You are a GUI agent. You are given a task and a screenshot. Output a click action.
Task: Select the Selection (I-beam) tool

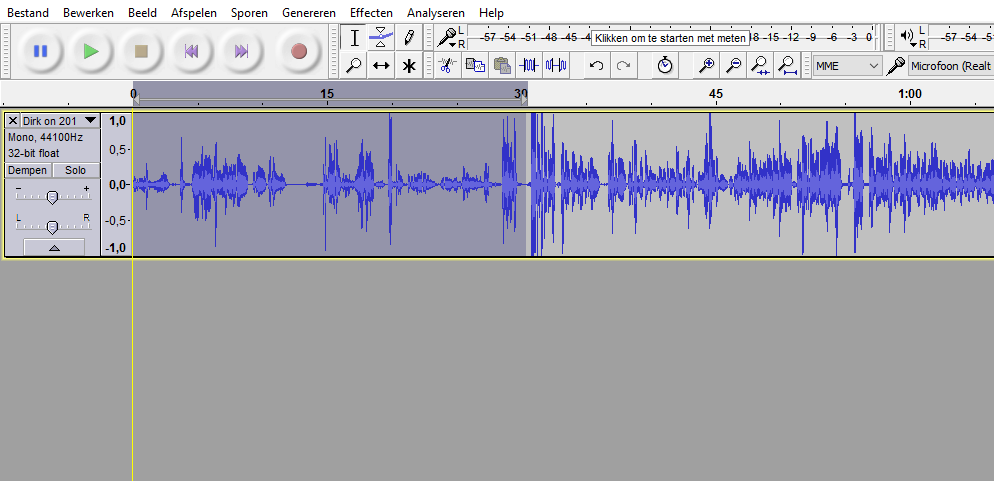[354, 37]
